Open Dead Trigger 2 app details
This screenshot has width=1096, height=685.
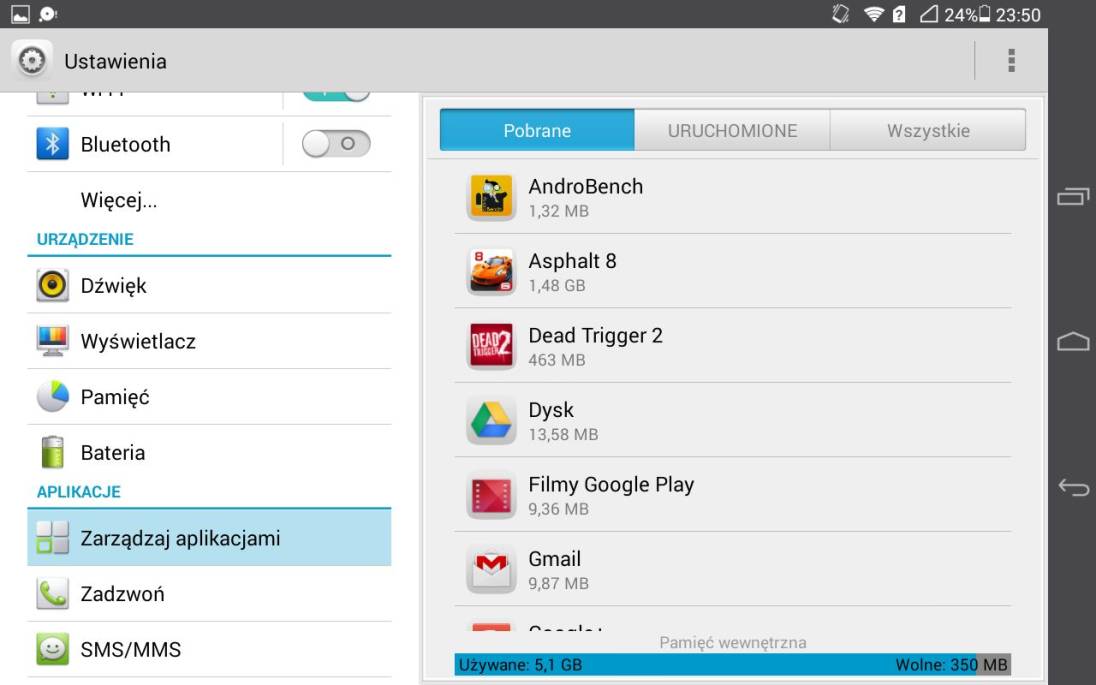click(733, 345)
